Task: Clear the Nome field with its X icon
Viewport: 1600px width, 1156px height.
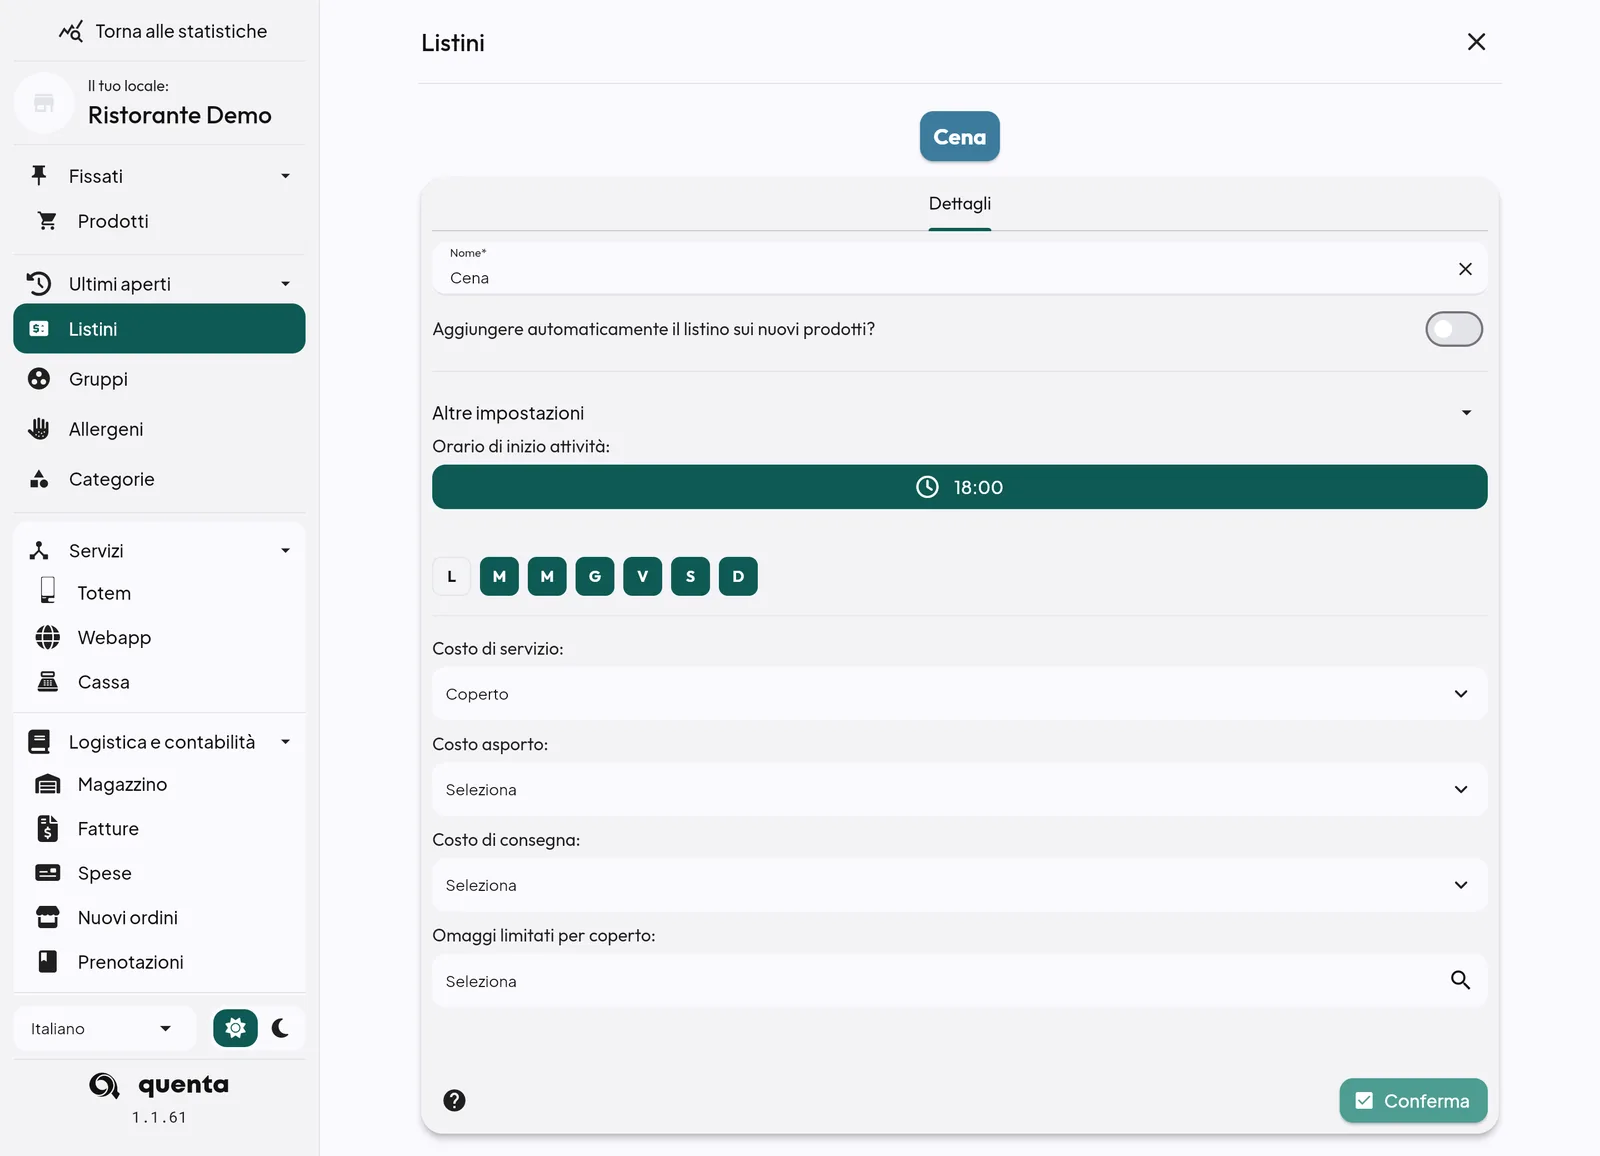Action: (1465, 269)
